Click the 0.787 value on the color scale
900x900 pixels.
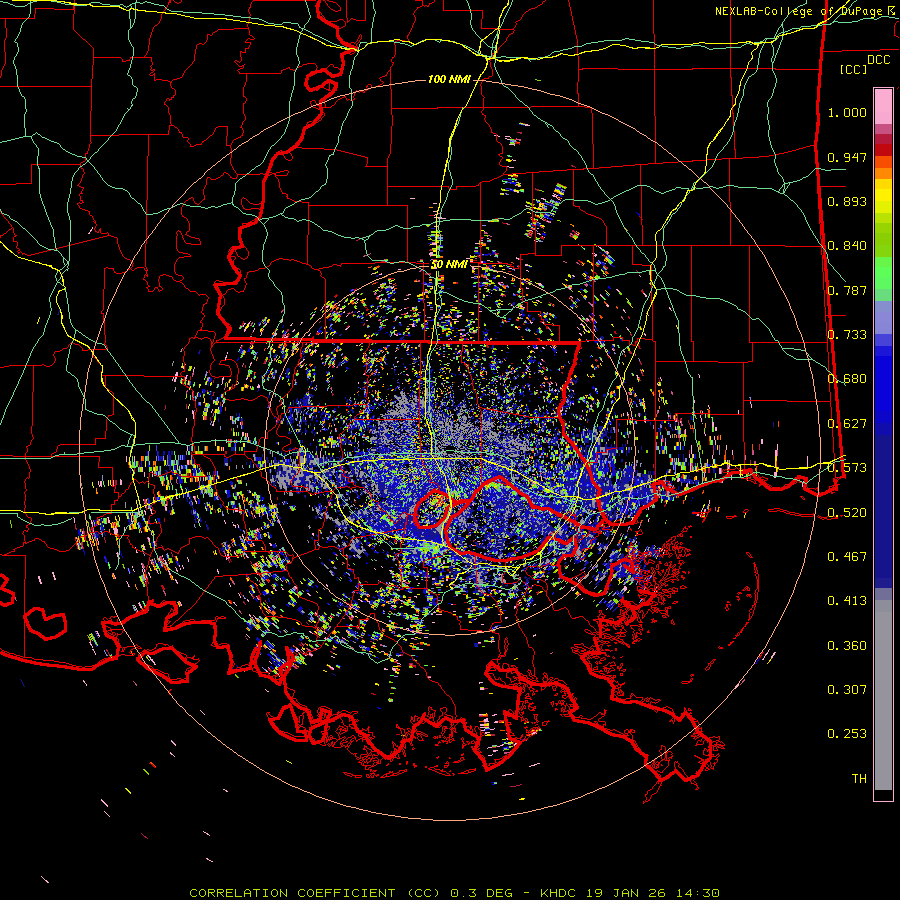(x=847, y=290)
